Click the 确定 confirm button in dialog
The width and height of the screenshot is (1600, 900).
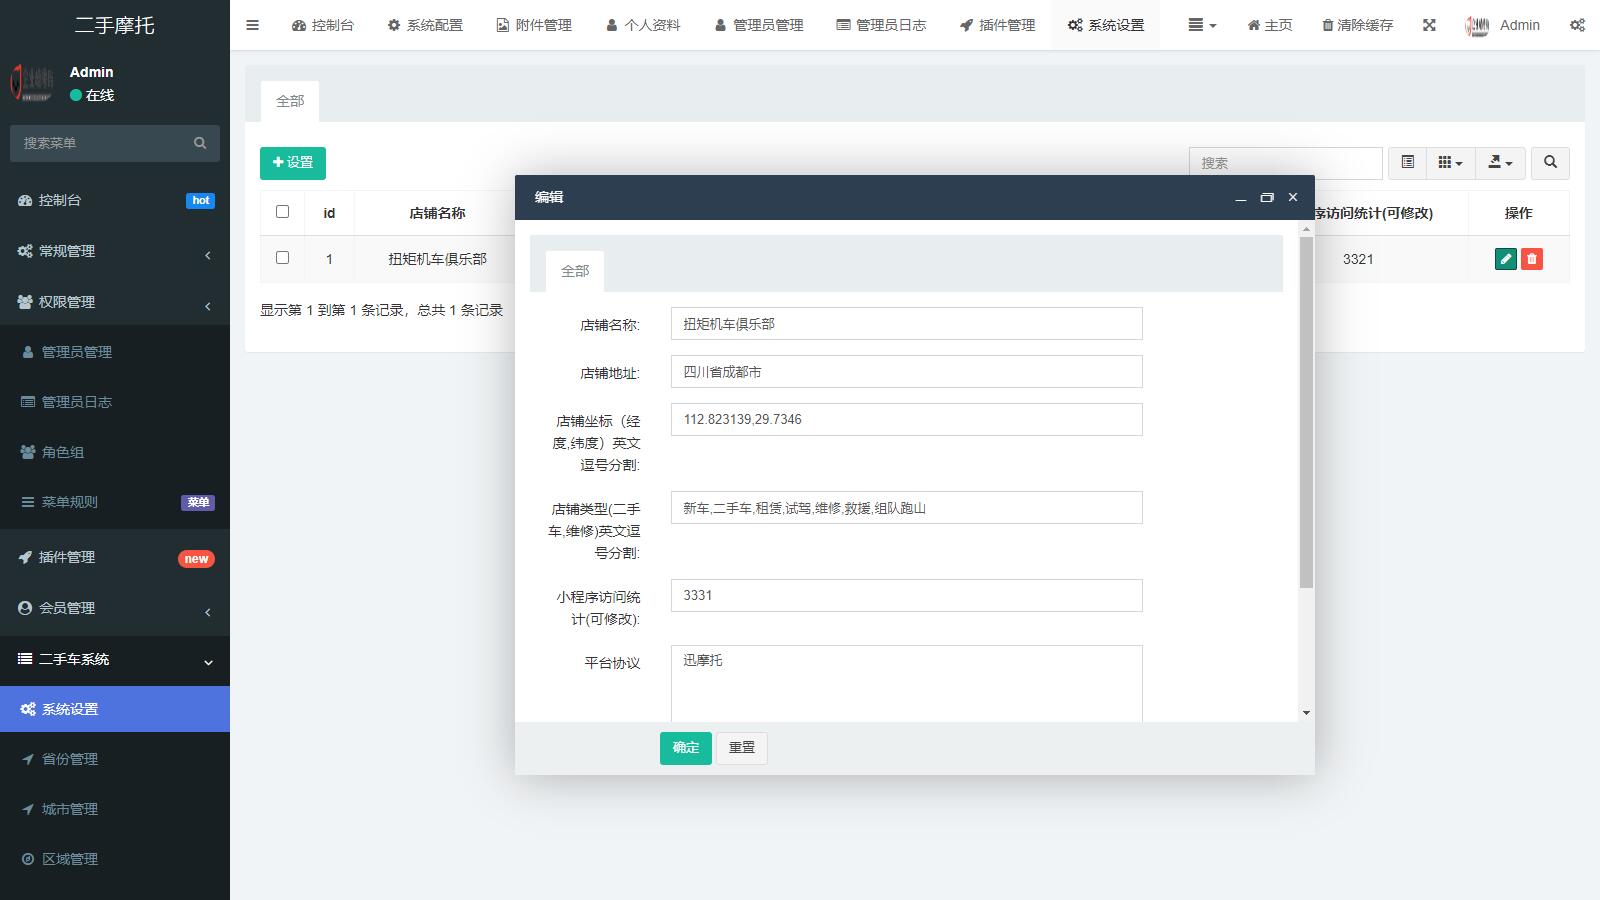[685, 748]
